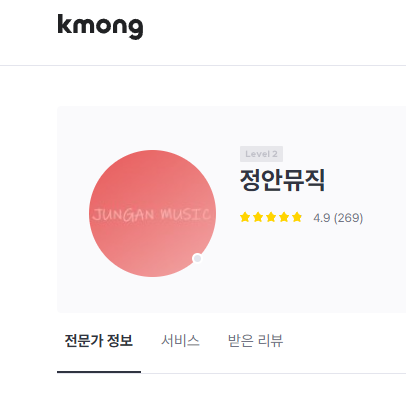
Task: Click empty card area below the star rating
Action: (x=300, y=267)
